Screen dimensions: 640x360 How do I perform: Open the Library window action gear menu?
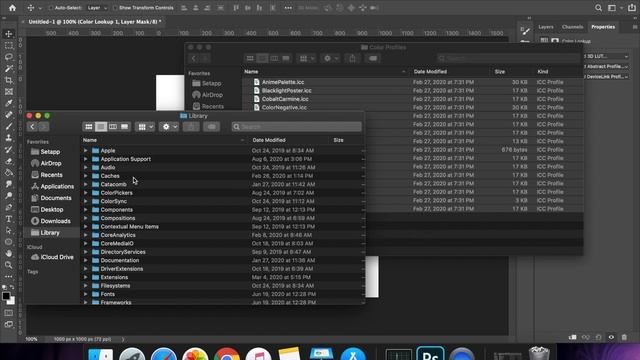click(169, 127)
